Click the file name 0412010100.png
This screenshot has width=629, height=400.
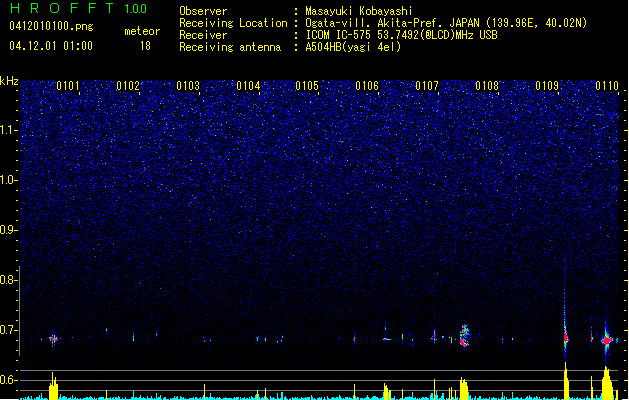51,26
